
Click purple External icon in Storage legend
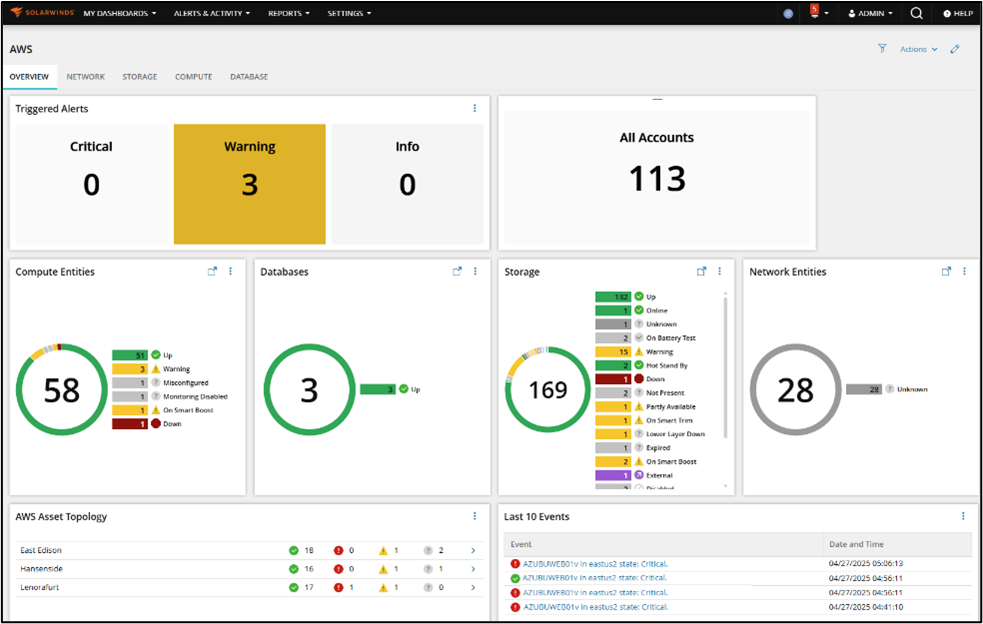click(x=639, y=475)
